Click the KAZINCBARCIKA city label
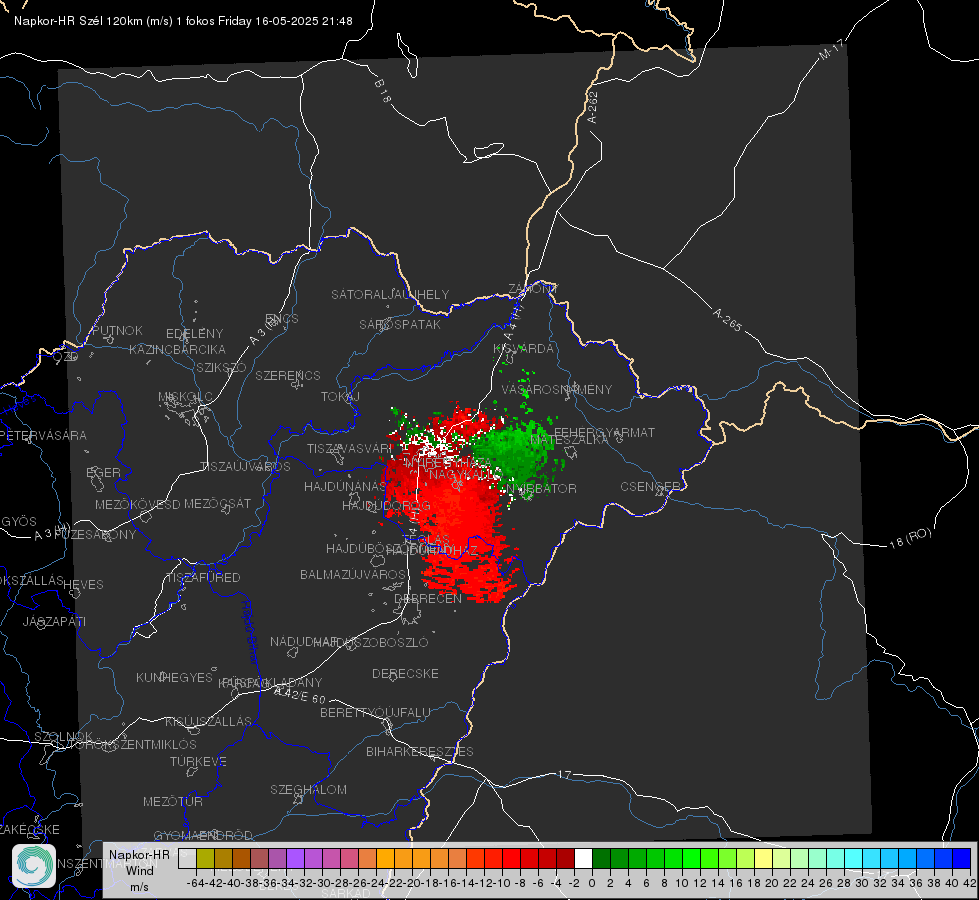 tap(177, 350)
